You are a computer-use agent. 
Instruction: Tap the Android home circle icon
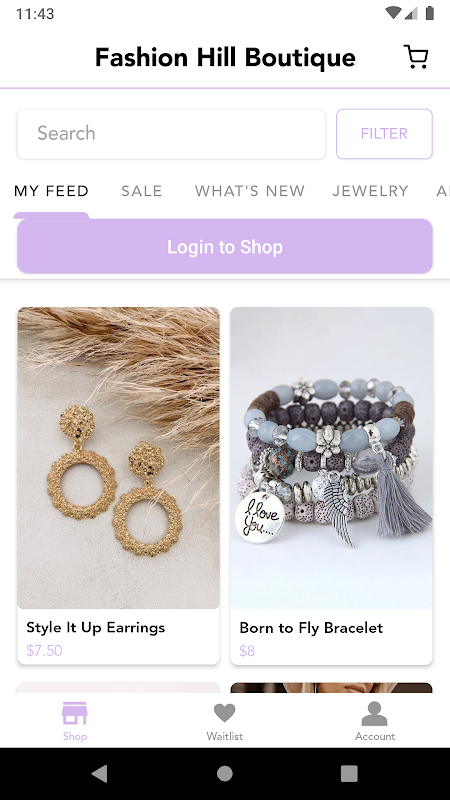click(x=224, y=774)
